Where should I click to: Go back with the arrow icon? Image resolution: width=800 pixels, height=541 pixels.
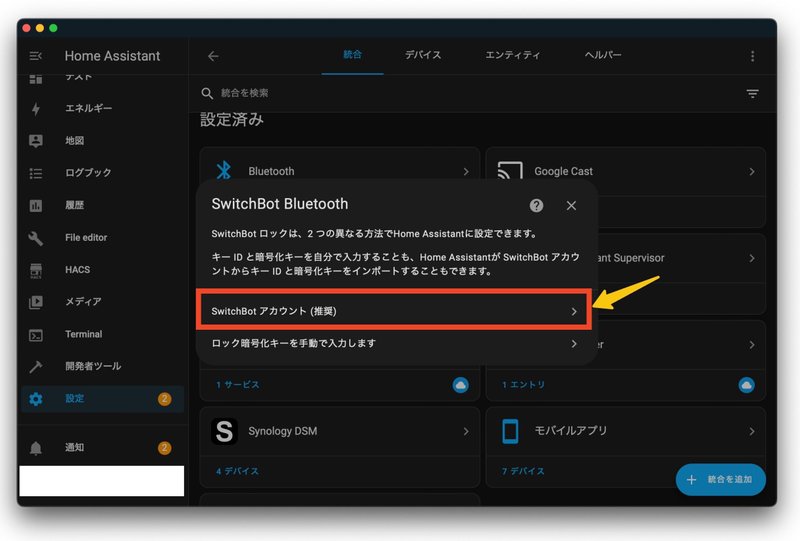pos(213,56)
